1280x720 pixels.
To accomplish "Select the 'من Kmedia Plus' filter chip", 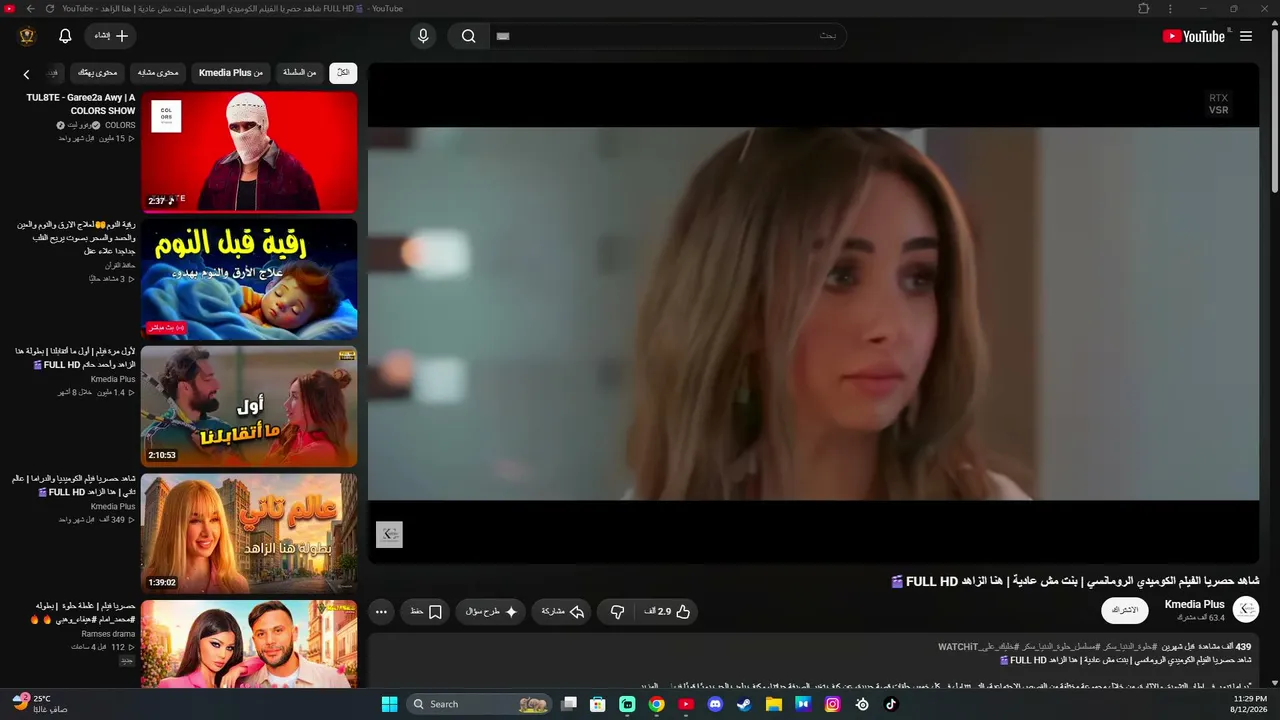I will 231,73.
